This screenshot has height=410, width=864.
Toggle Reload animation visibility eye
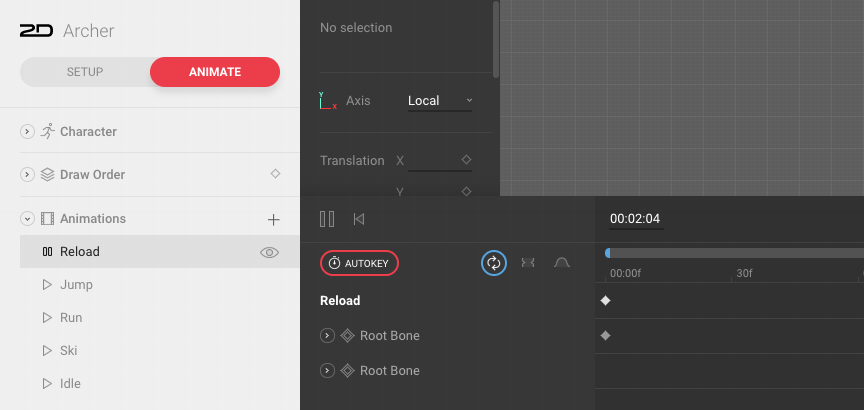click(x=269, y=252)
